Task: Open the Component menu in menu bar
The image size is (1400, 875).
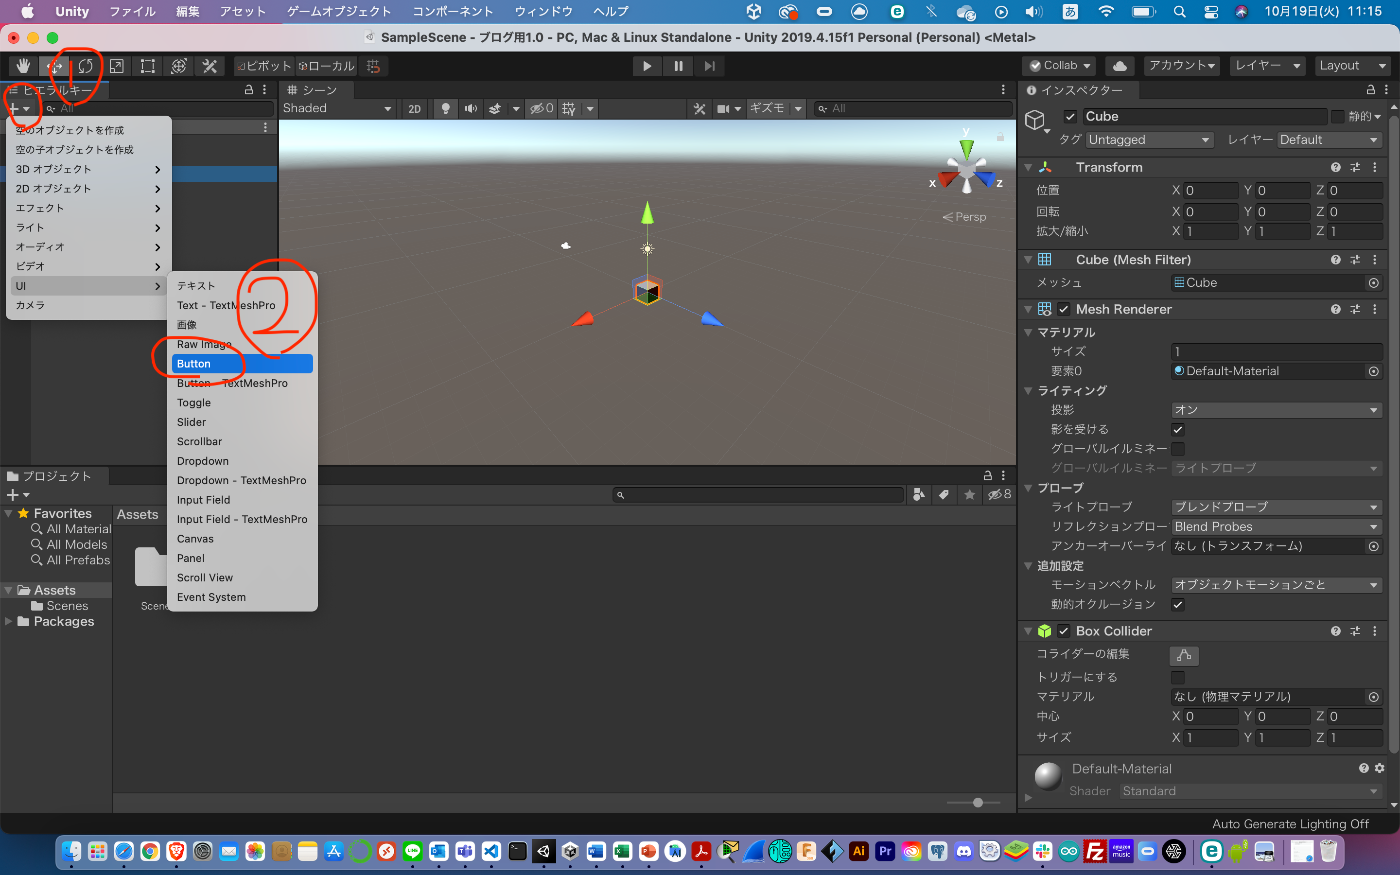Action: [452, 11]
